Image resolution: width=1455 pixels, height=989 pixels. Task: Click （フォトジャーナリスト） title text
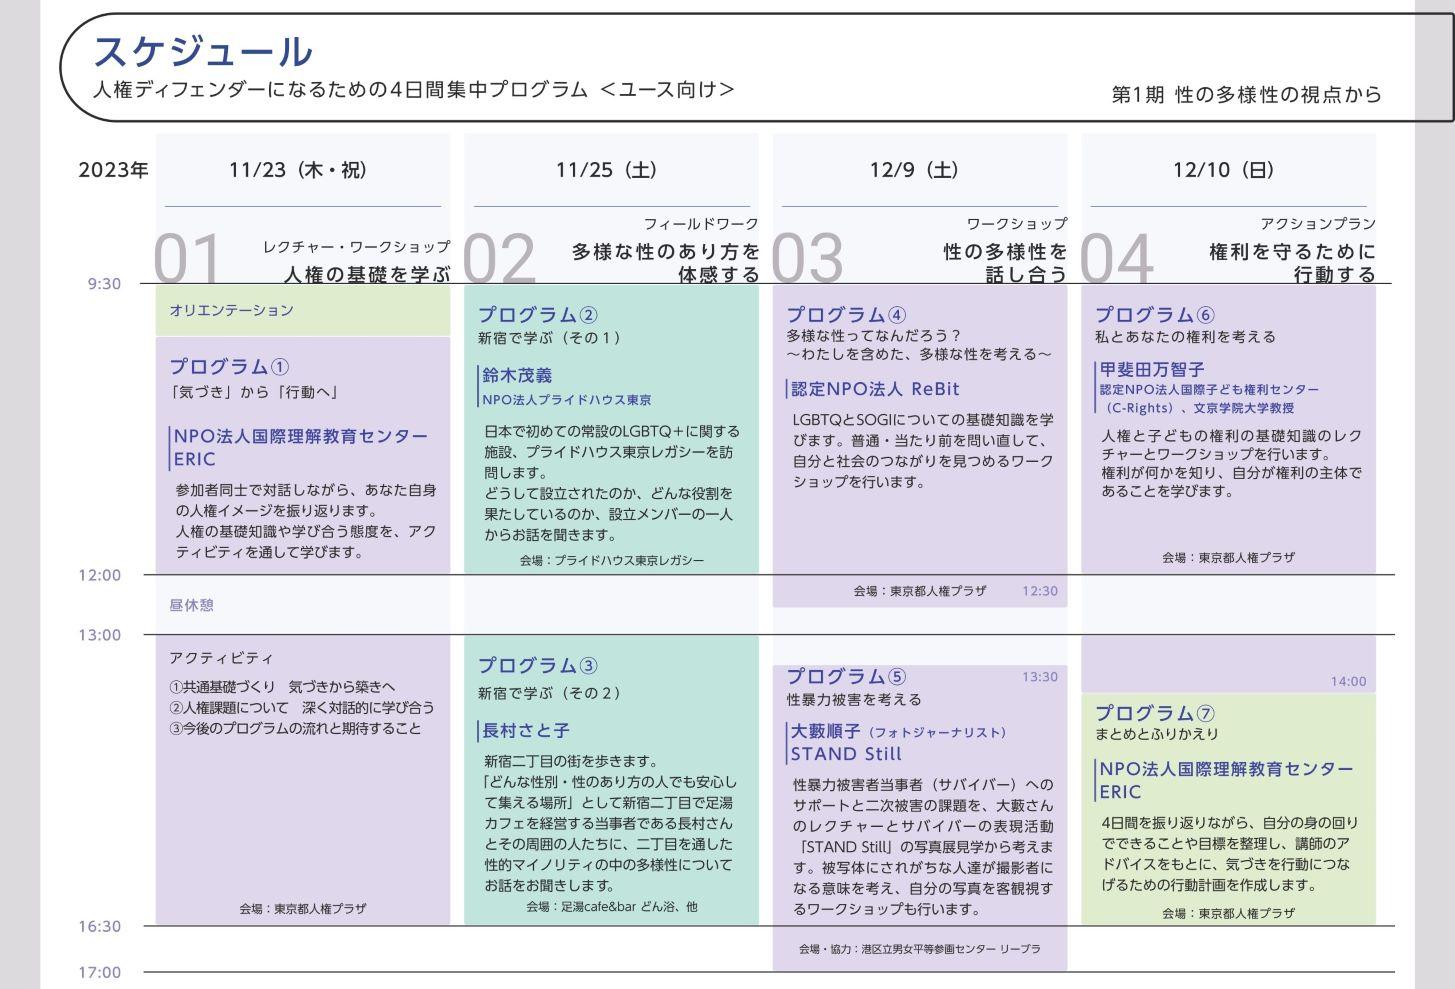(x=936, y=733)
